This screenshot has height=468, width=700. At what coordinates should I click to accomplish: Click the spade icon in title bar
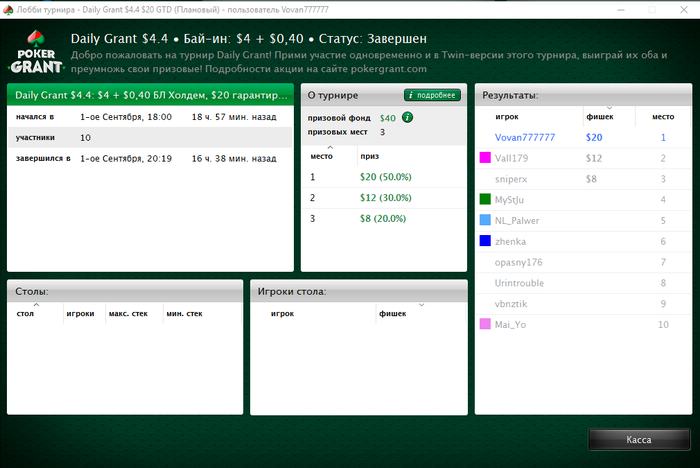point(8,9)
